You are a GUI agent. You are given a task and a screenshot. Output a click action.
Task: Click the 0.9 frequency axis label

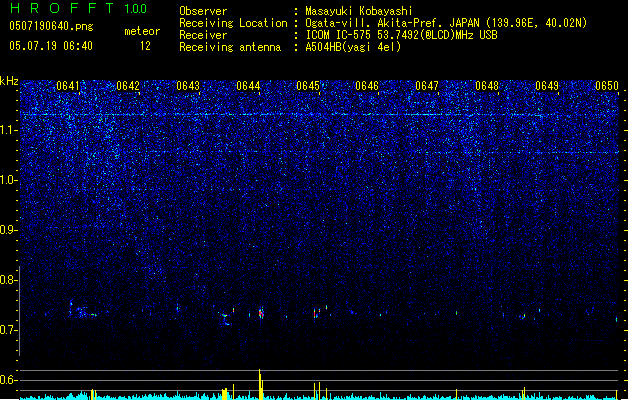[8, 230]
